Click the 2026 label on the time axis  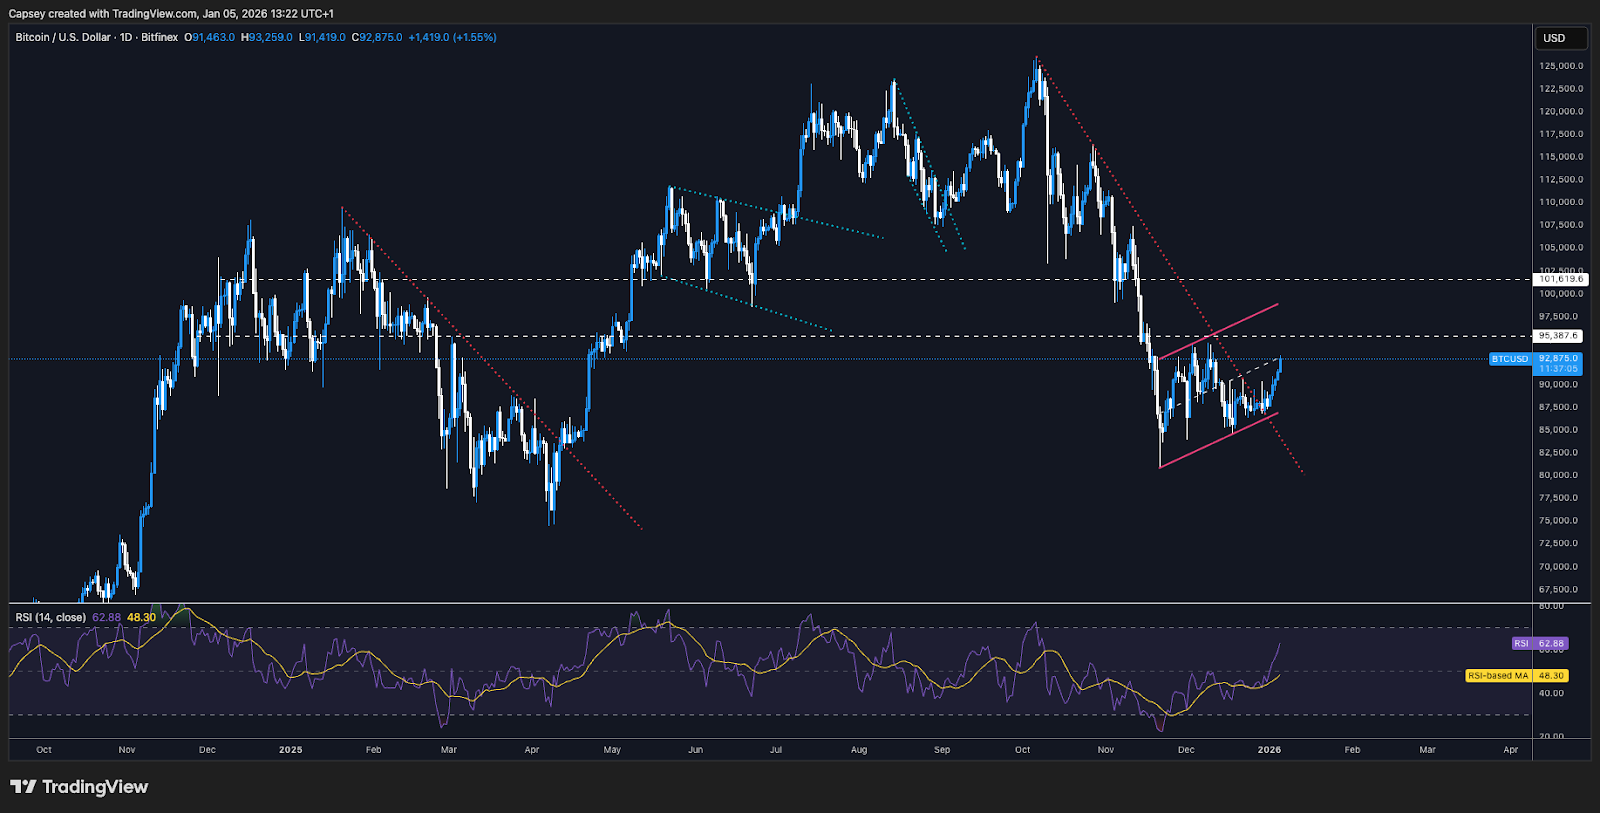(1269, 749)
